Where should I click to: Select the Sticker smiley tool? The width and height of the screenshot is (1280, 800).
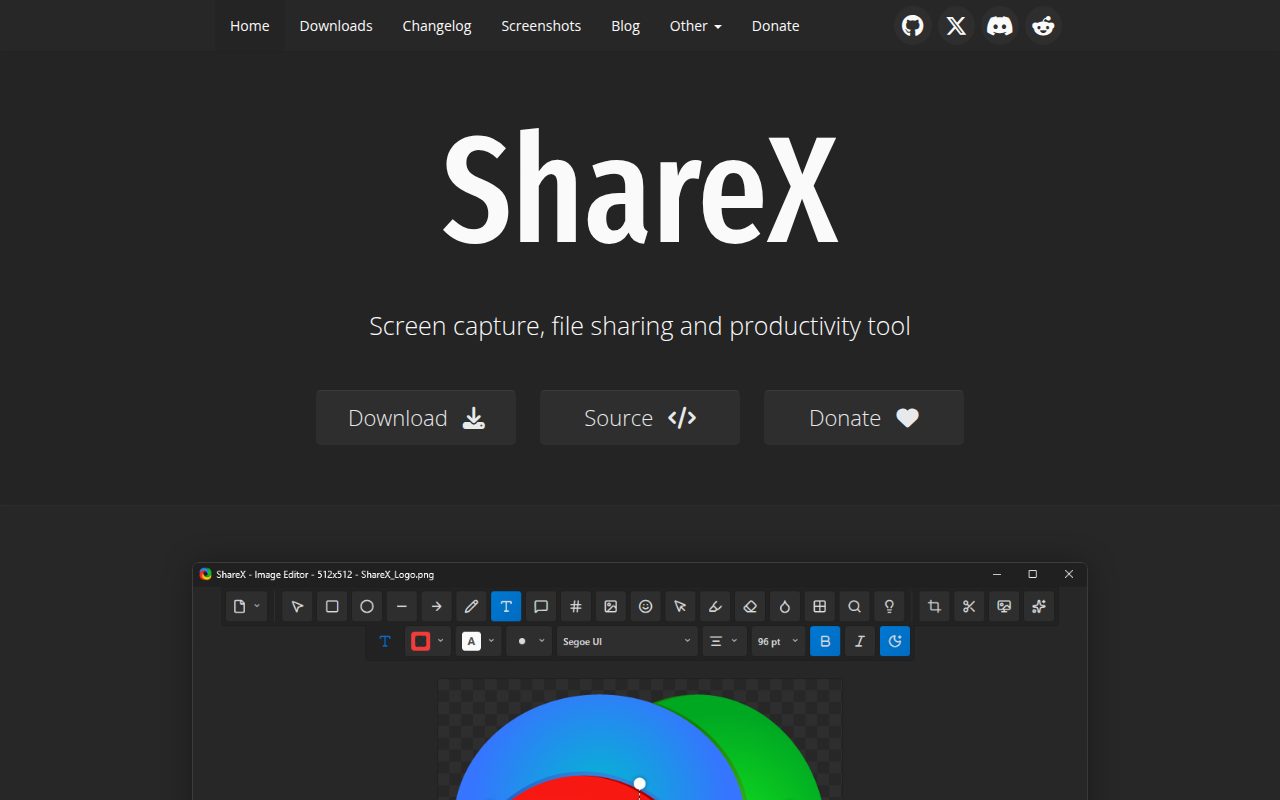click(x=646, y=606)
